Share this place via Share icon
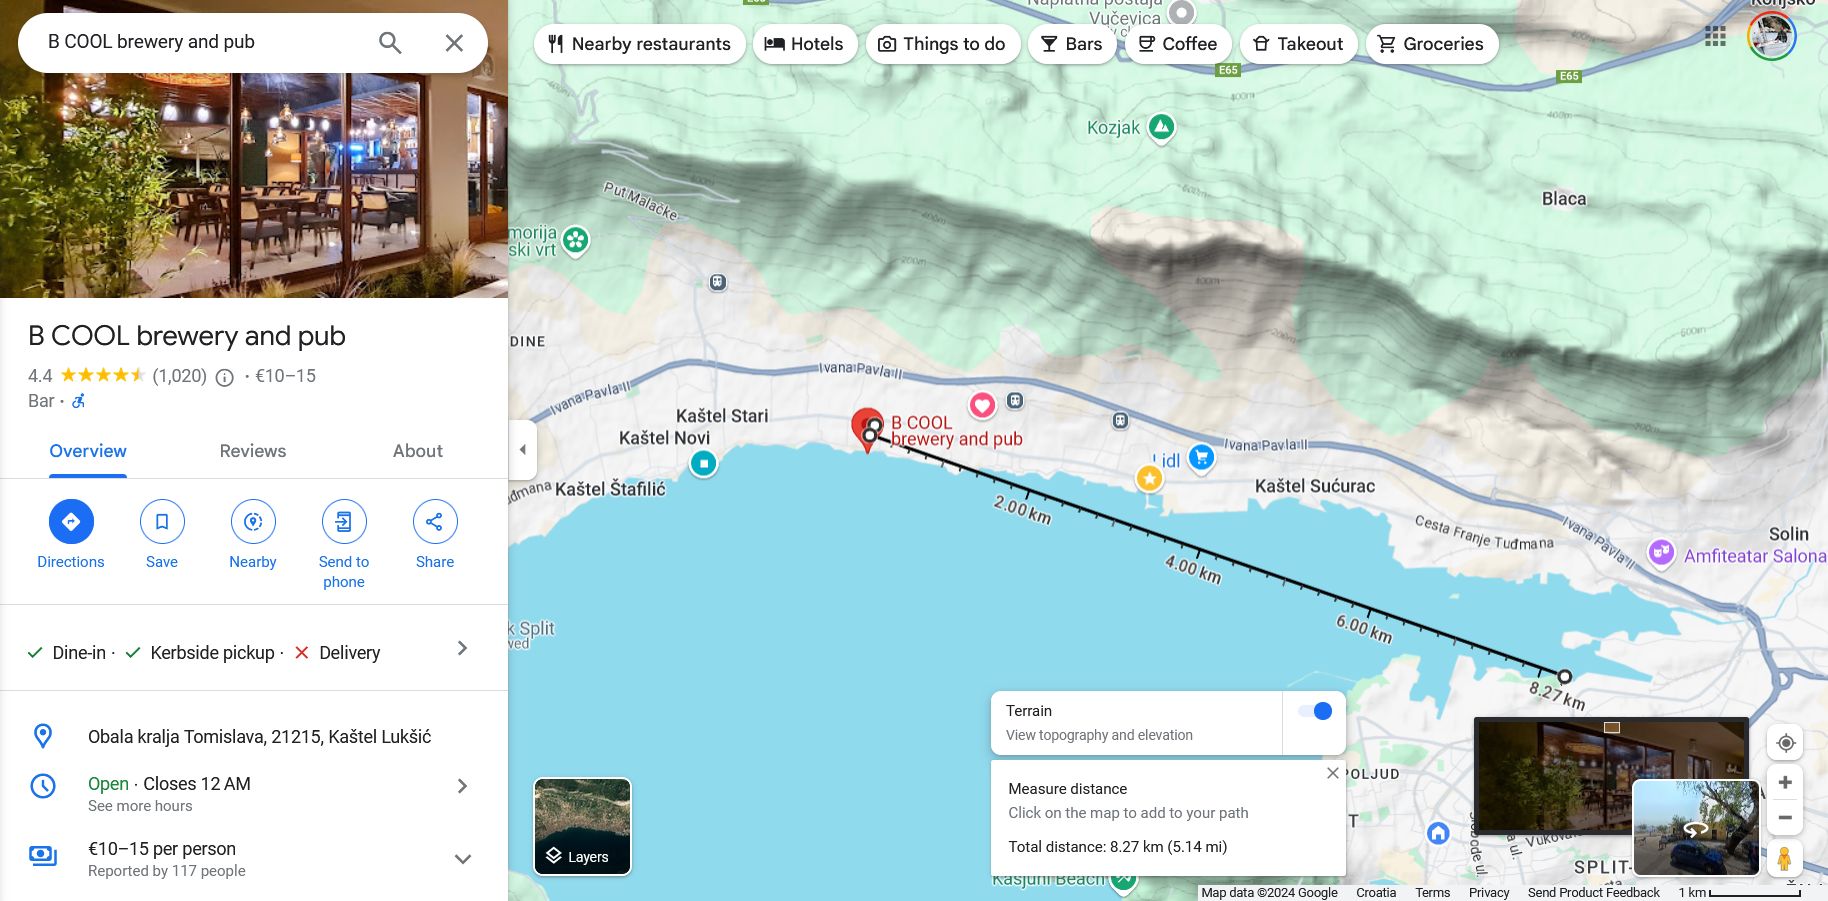Image resolution: width=1828 pixels, height=901 pixels. (435, 522)
